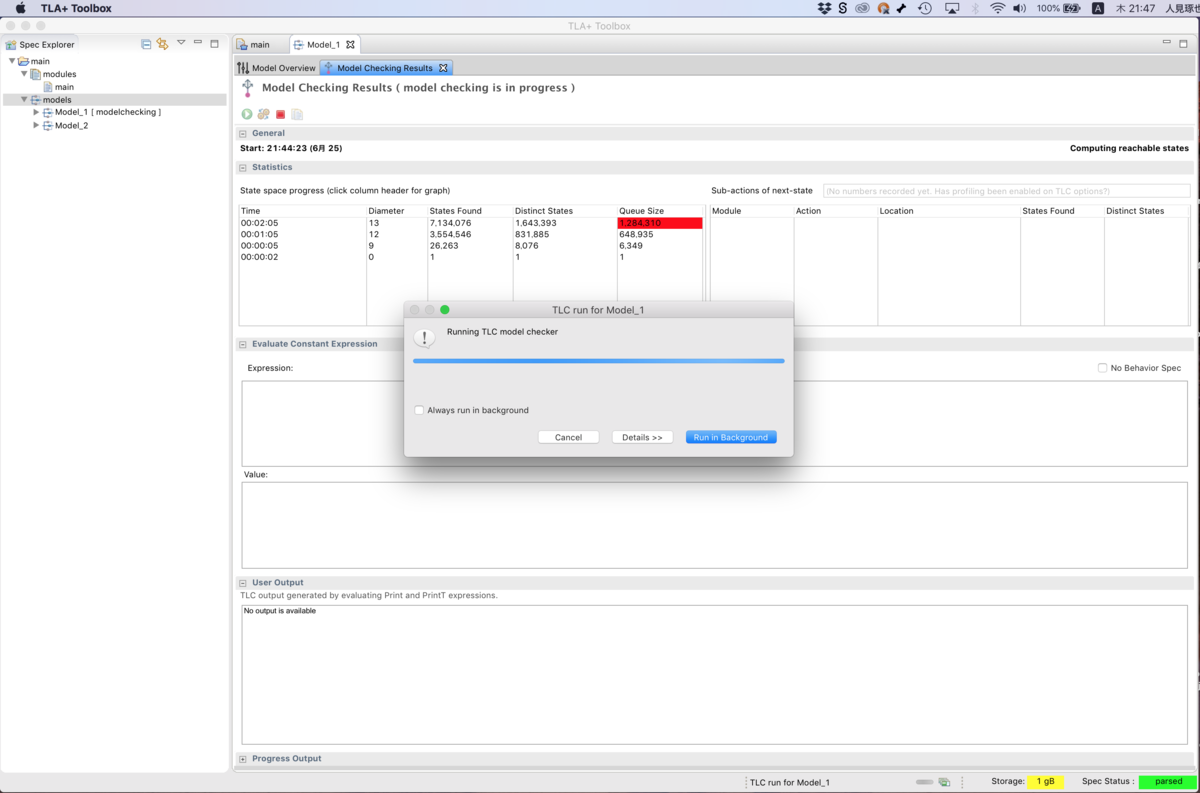Click the Details >> button

click(642, 437)
